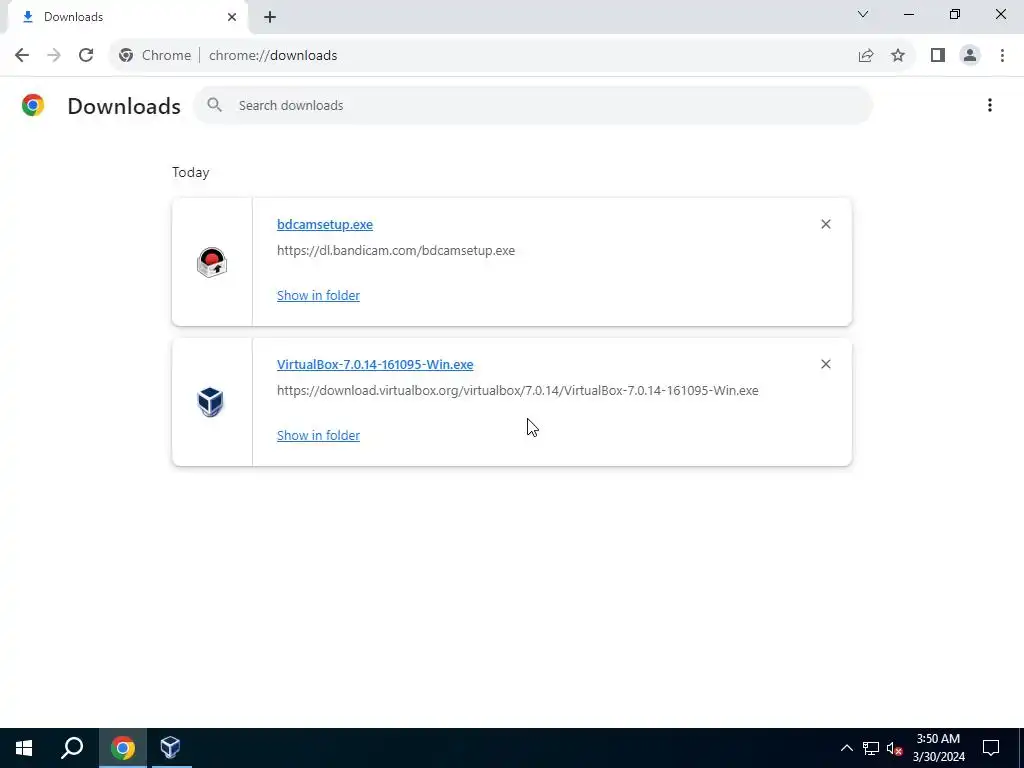Click the Chrome taskbar icon
The width and height of the screenshot is (1024, 768).
(x=123, y=748)
